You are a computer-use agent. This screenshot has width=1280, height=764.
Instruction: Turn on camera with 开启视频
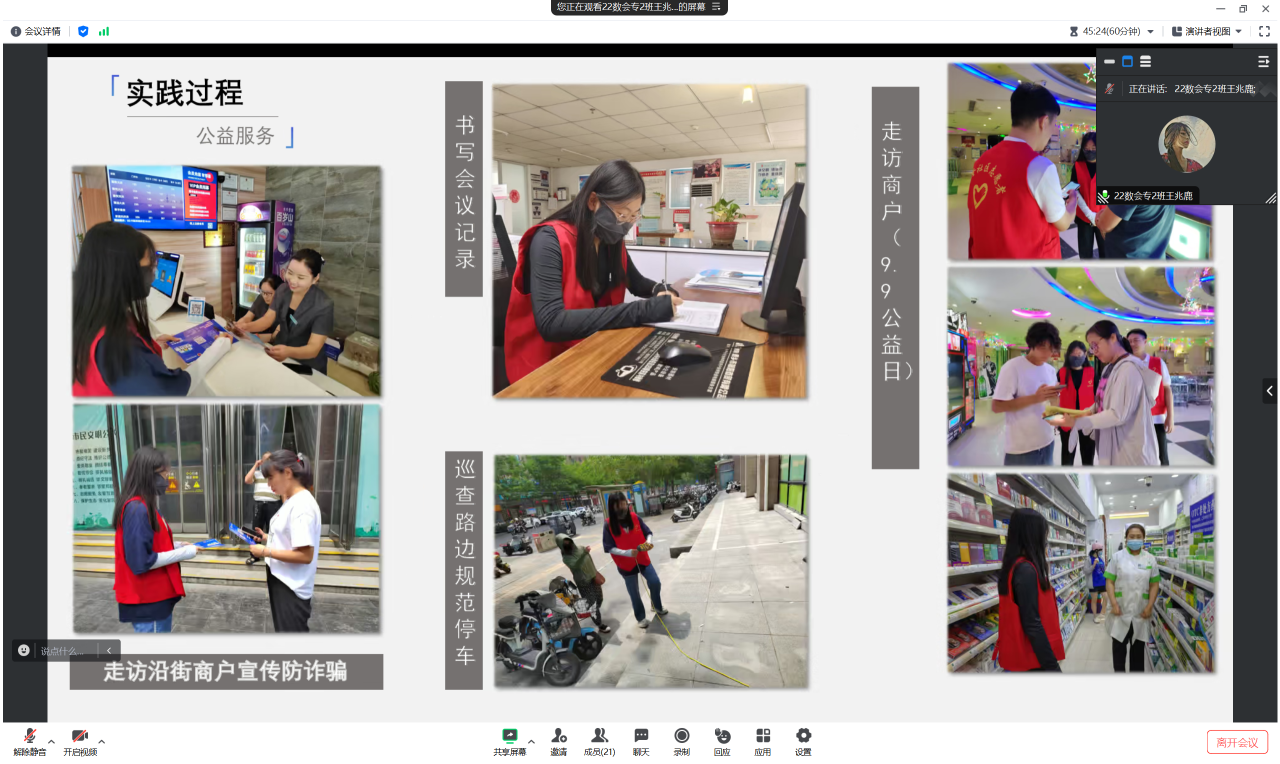80,741
